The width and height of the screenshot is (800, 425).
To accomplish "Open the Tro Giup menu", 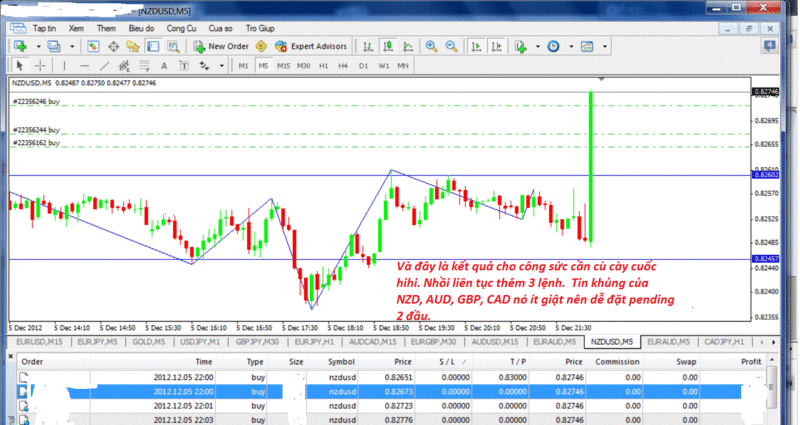I will (x=260, y=29).
